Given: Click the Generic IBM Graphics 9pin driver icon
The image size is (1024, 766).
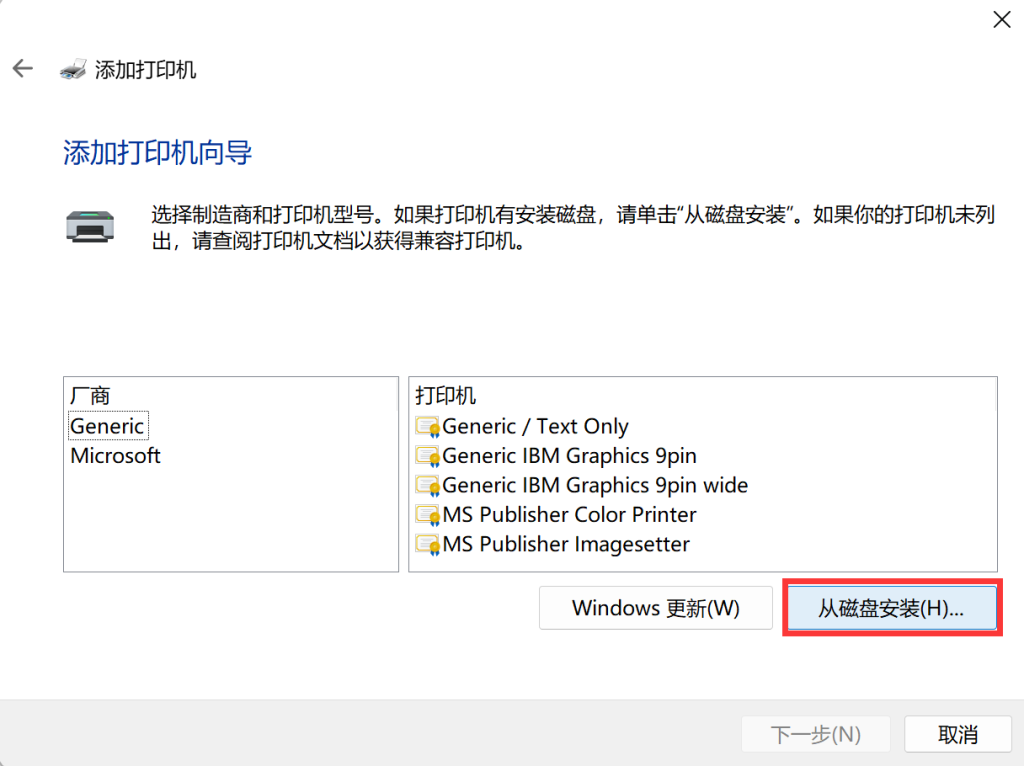Looking at the screenshot, I should 428,457.
